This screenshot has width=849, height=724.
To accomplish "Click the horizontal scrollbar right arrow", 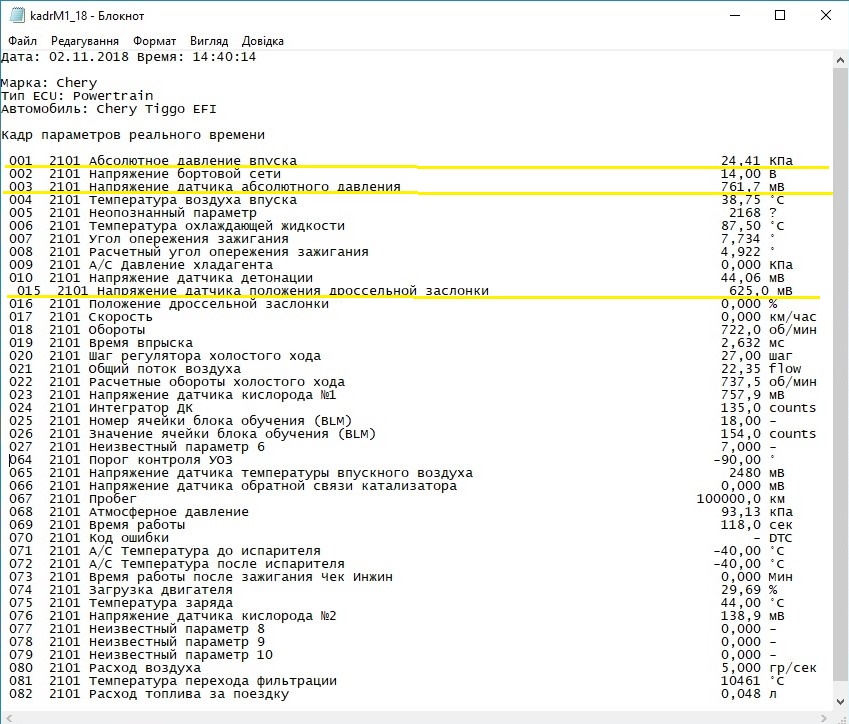I will tap(826, 718).
